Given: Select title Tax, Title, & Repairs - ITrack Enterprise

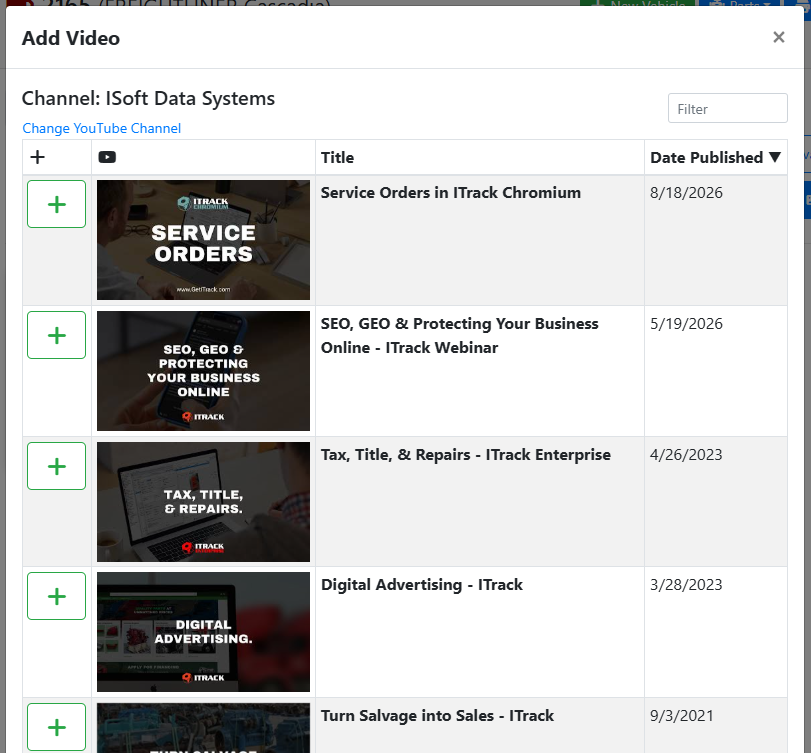Looking at the screenshot, I should pos(465,455).
